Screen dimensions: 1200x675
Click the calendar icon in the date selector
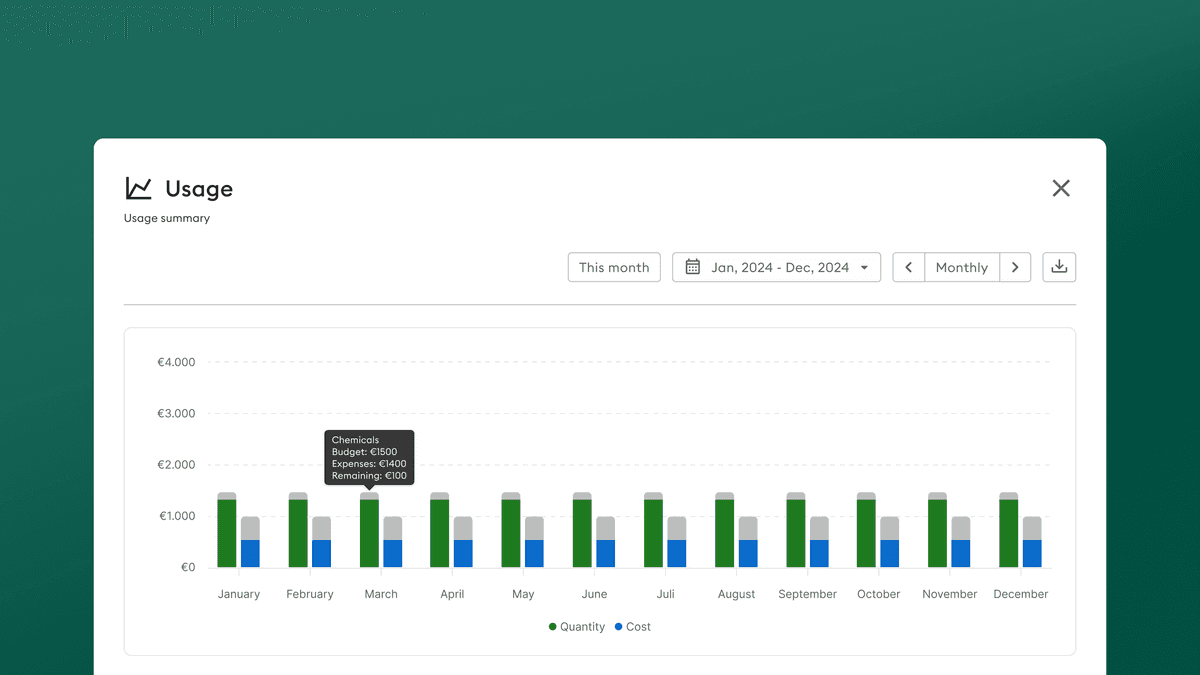tap(694, 267)
